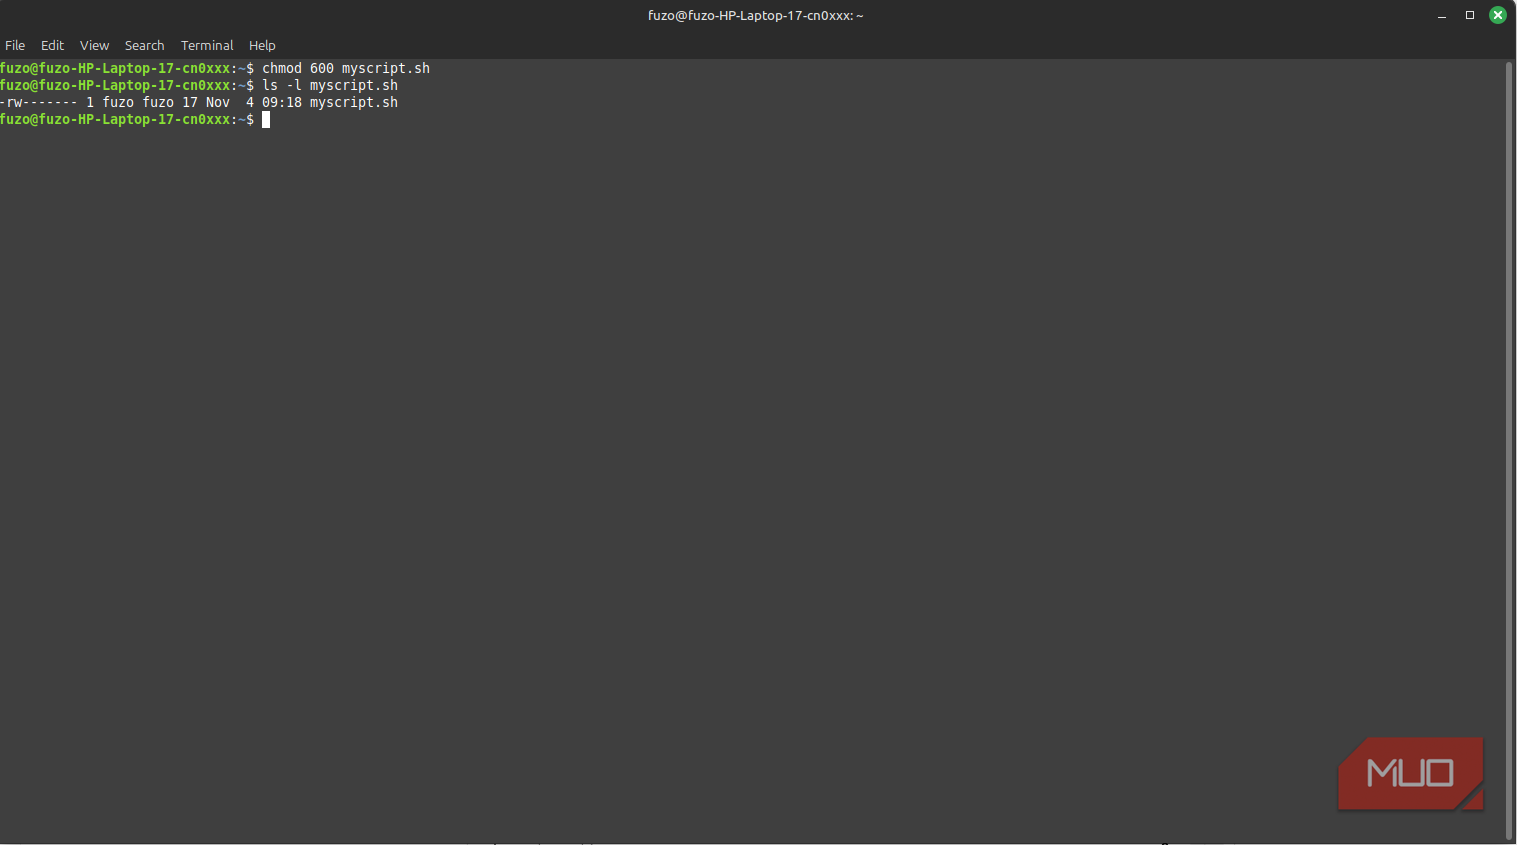Click the "ls -l myscript.sh" command text
Screen dimensions: 1517x845
tap(330, 85)
